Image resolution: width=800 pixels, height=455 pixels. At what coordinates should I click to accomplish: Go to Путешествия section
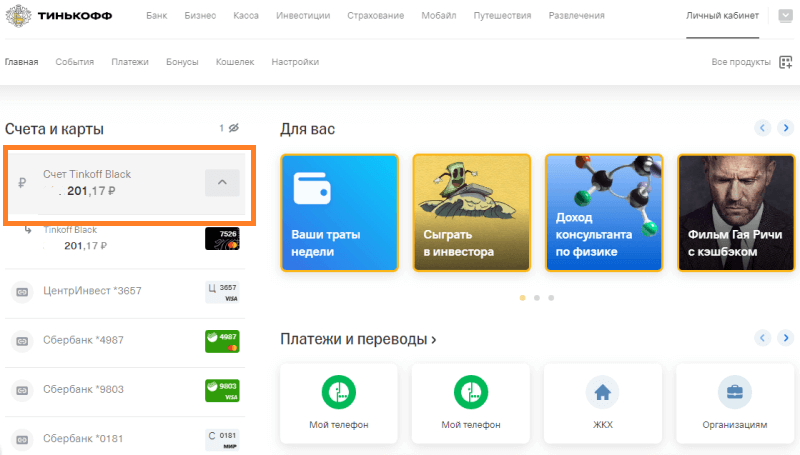(502, 16)
